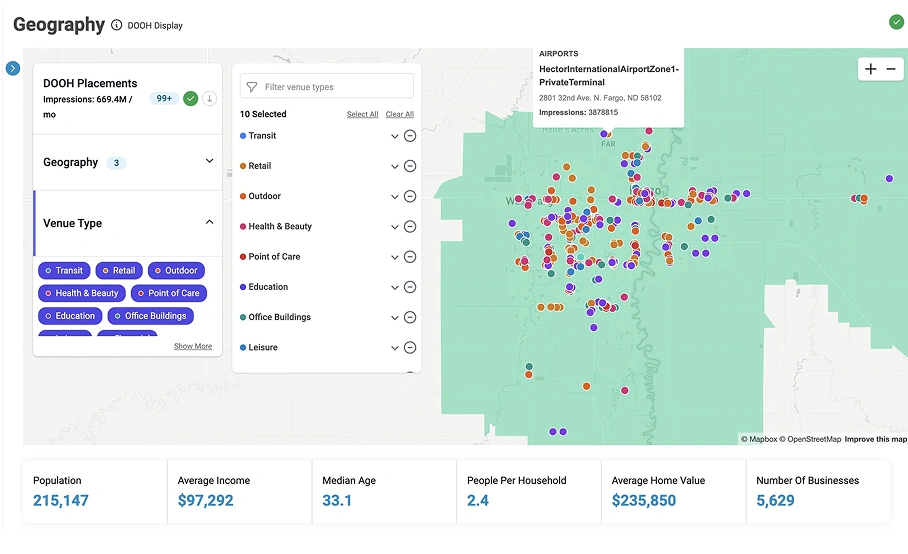Click the Filter venue types search field
Screen dimensions: 908x554
coord(327,87)
